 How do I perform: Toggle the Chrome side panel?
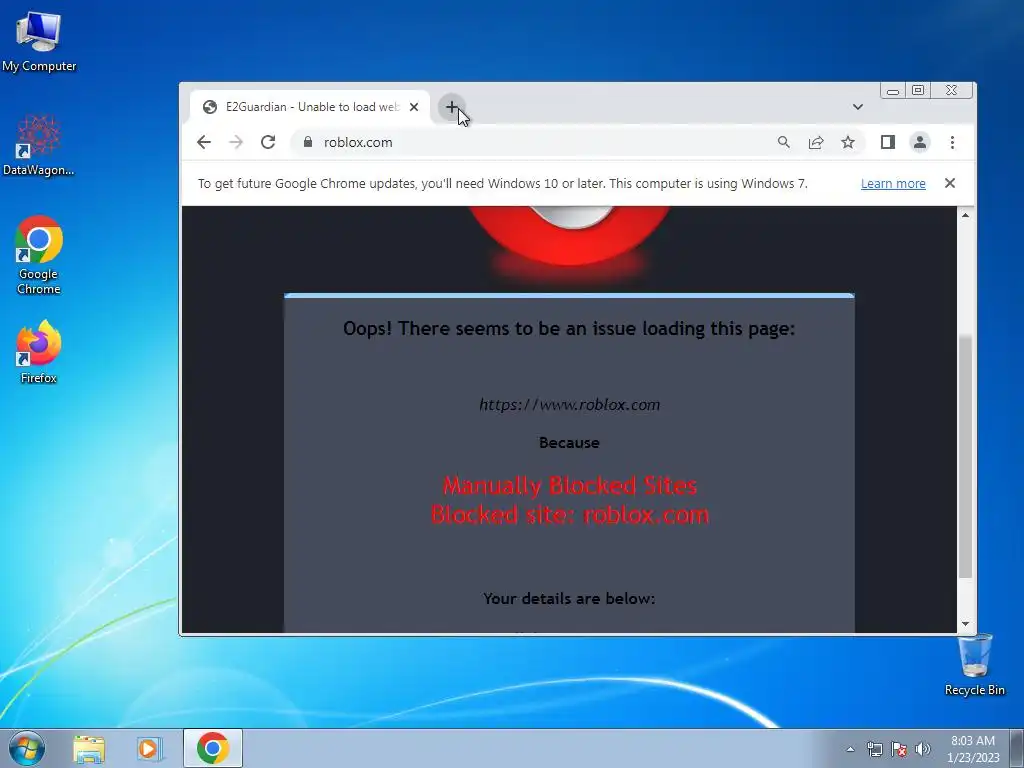888,142
